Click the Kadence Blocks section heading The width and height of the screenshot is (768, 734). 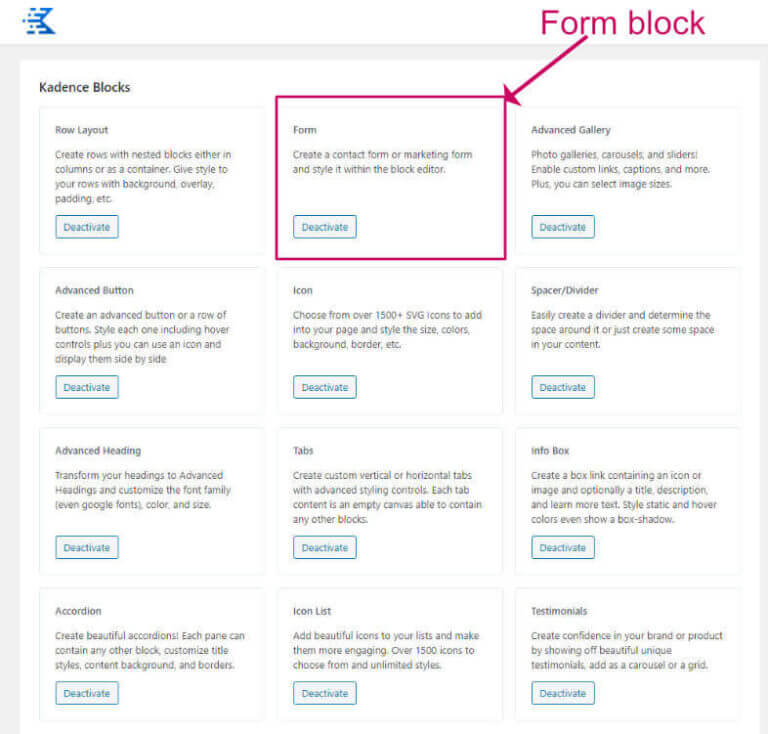click(x=84, y=87)
